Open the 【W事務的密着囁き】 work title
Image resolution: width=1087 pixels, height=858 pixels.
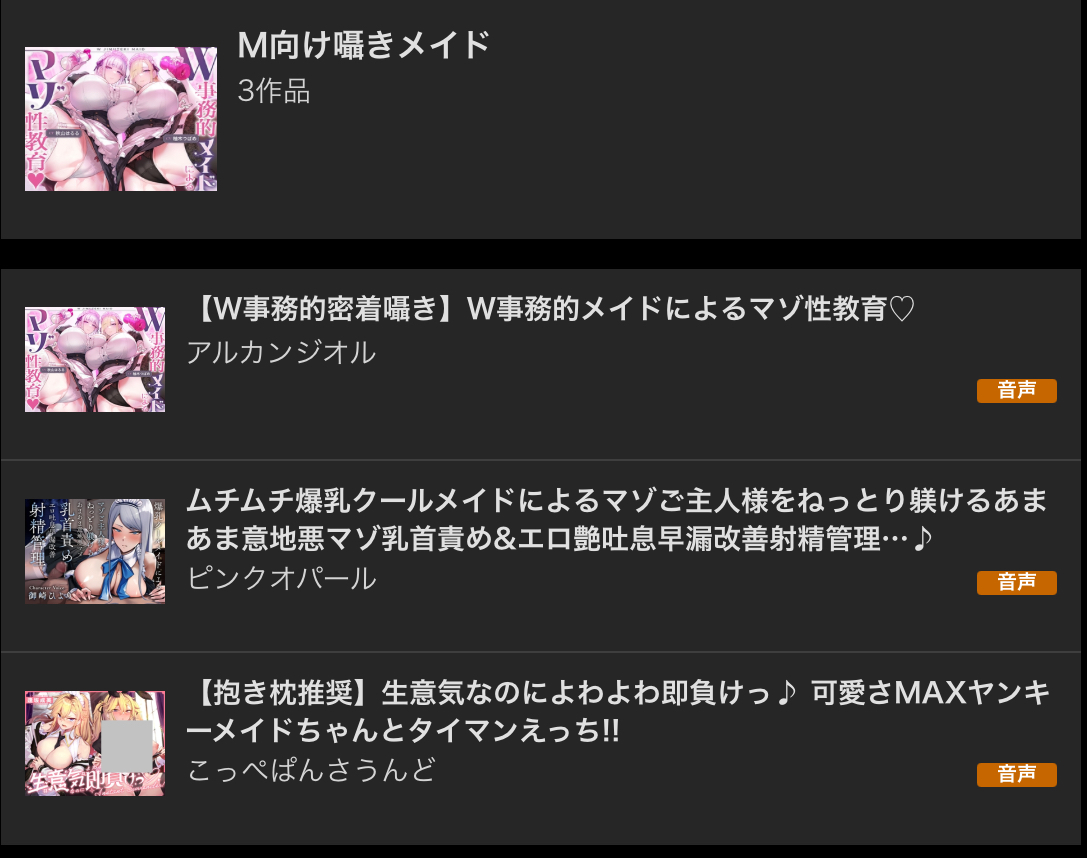point(551,308)
